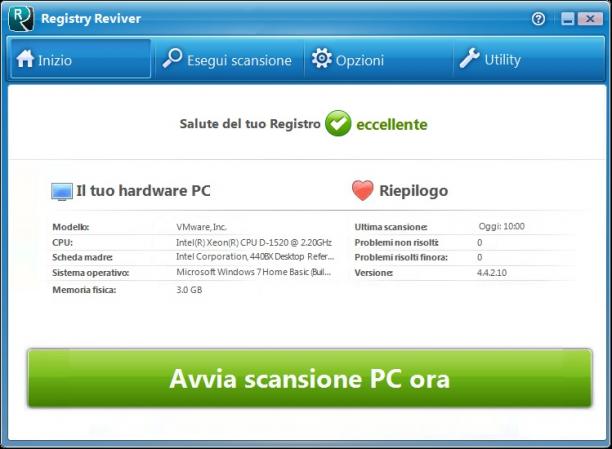The image size is (612, 449).
Task: Click 'Salute del tuo Registro' label
Action: point(250,124)
